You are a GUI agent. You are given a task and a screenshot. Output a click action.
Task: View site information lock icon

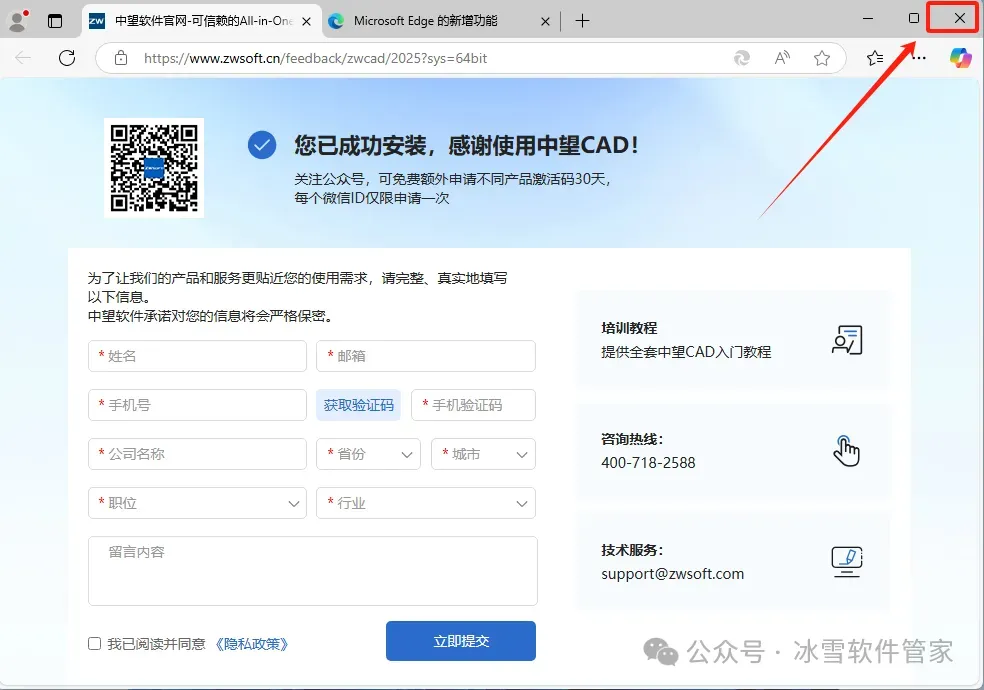click(x=121, y=58)
